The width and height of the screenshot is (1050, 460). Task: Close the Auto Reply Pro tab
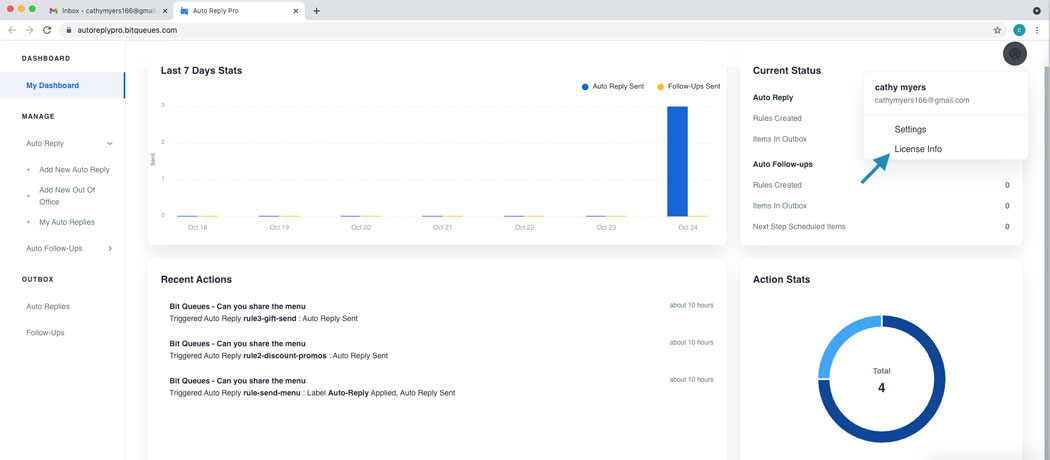(x=296, y=11)
